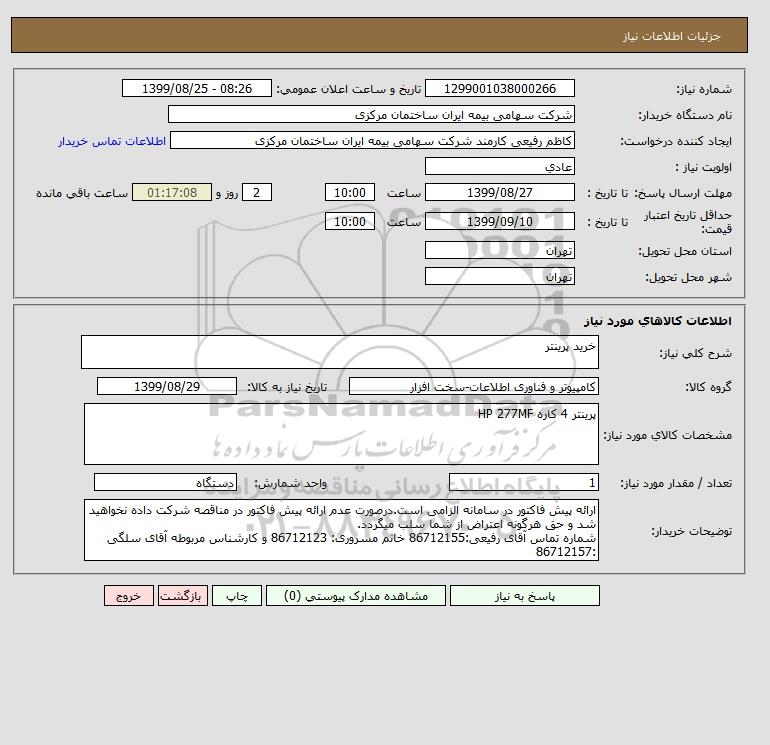Click response deadline date 1399/08/27

pyautogui.click(x=500, y=193)
